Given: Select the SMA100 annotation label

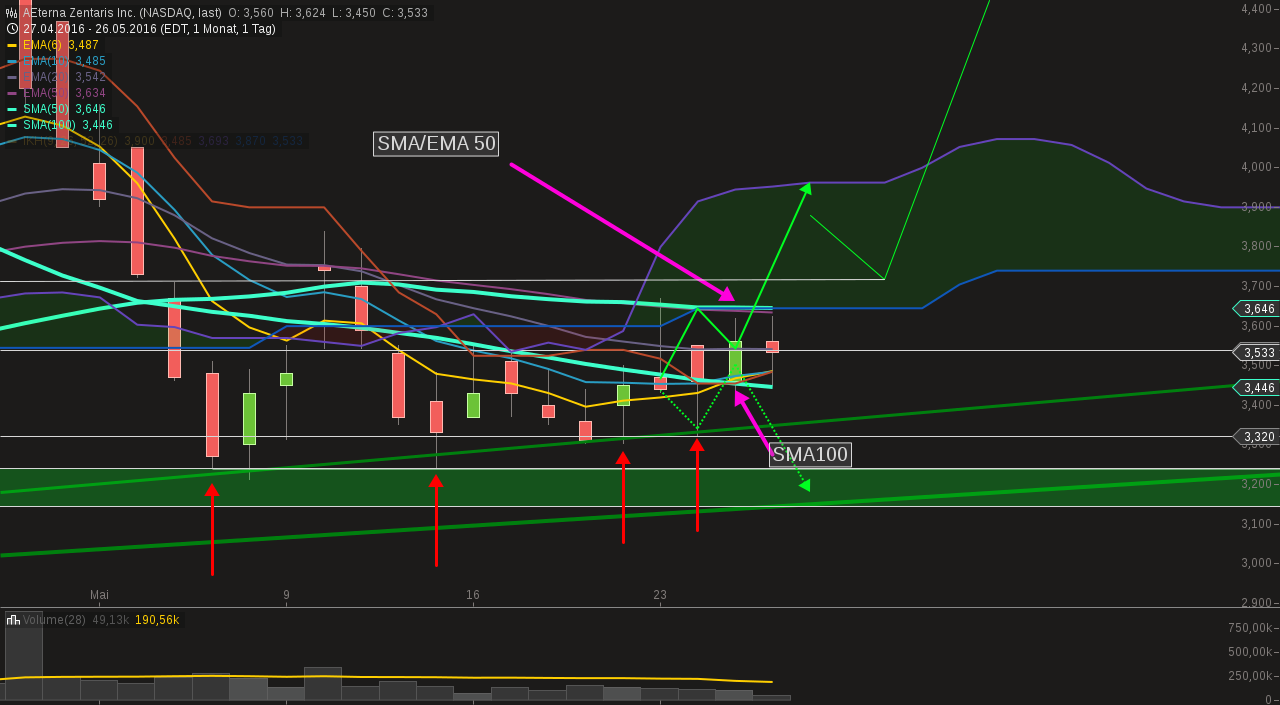Looking at the screenshot, I should tap(810, 455).
